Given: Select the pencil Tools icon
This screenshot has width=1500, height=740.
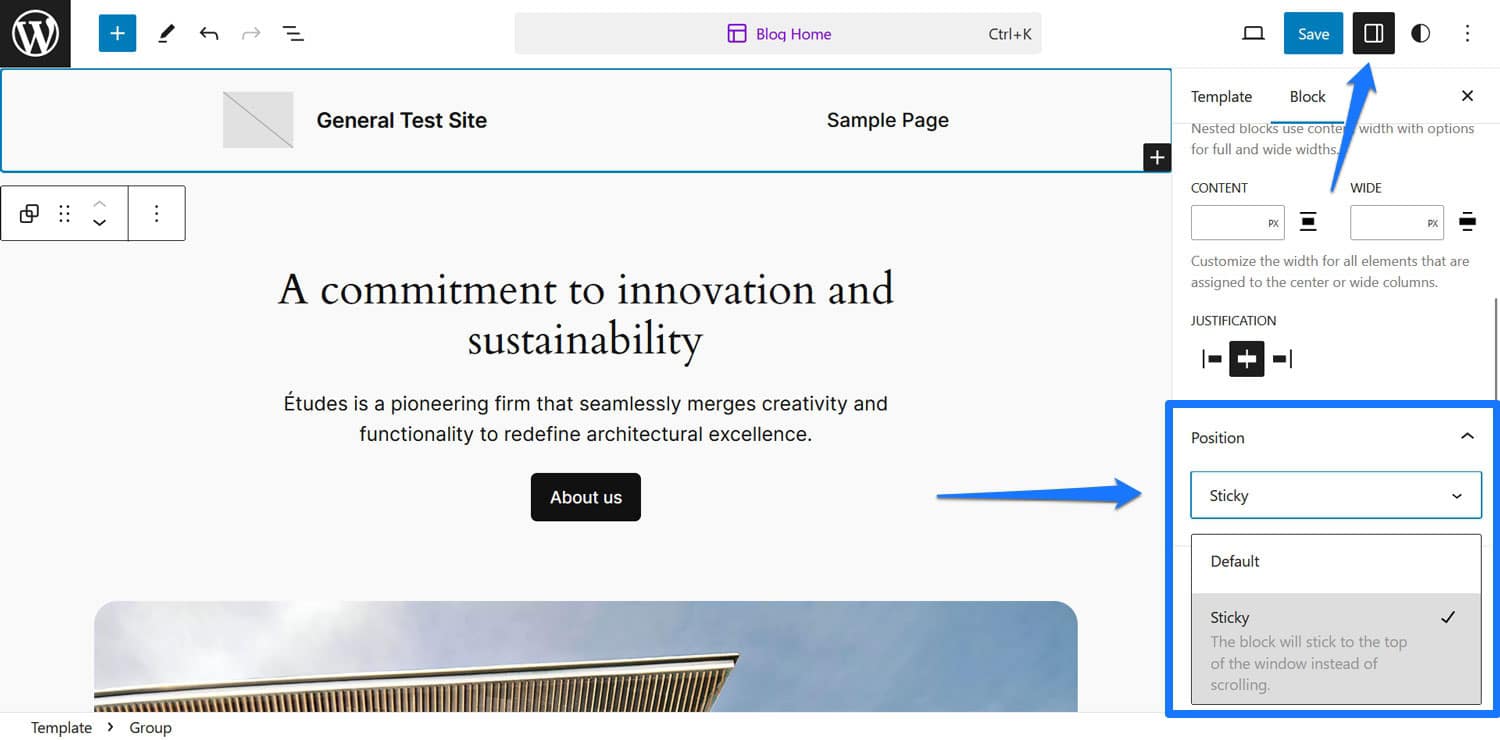Looking at the screenshot, I should (166, 34).
